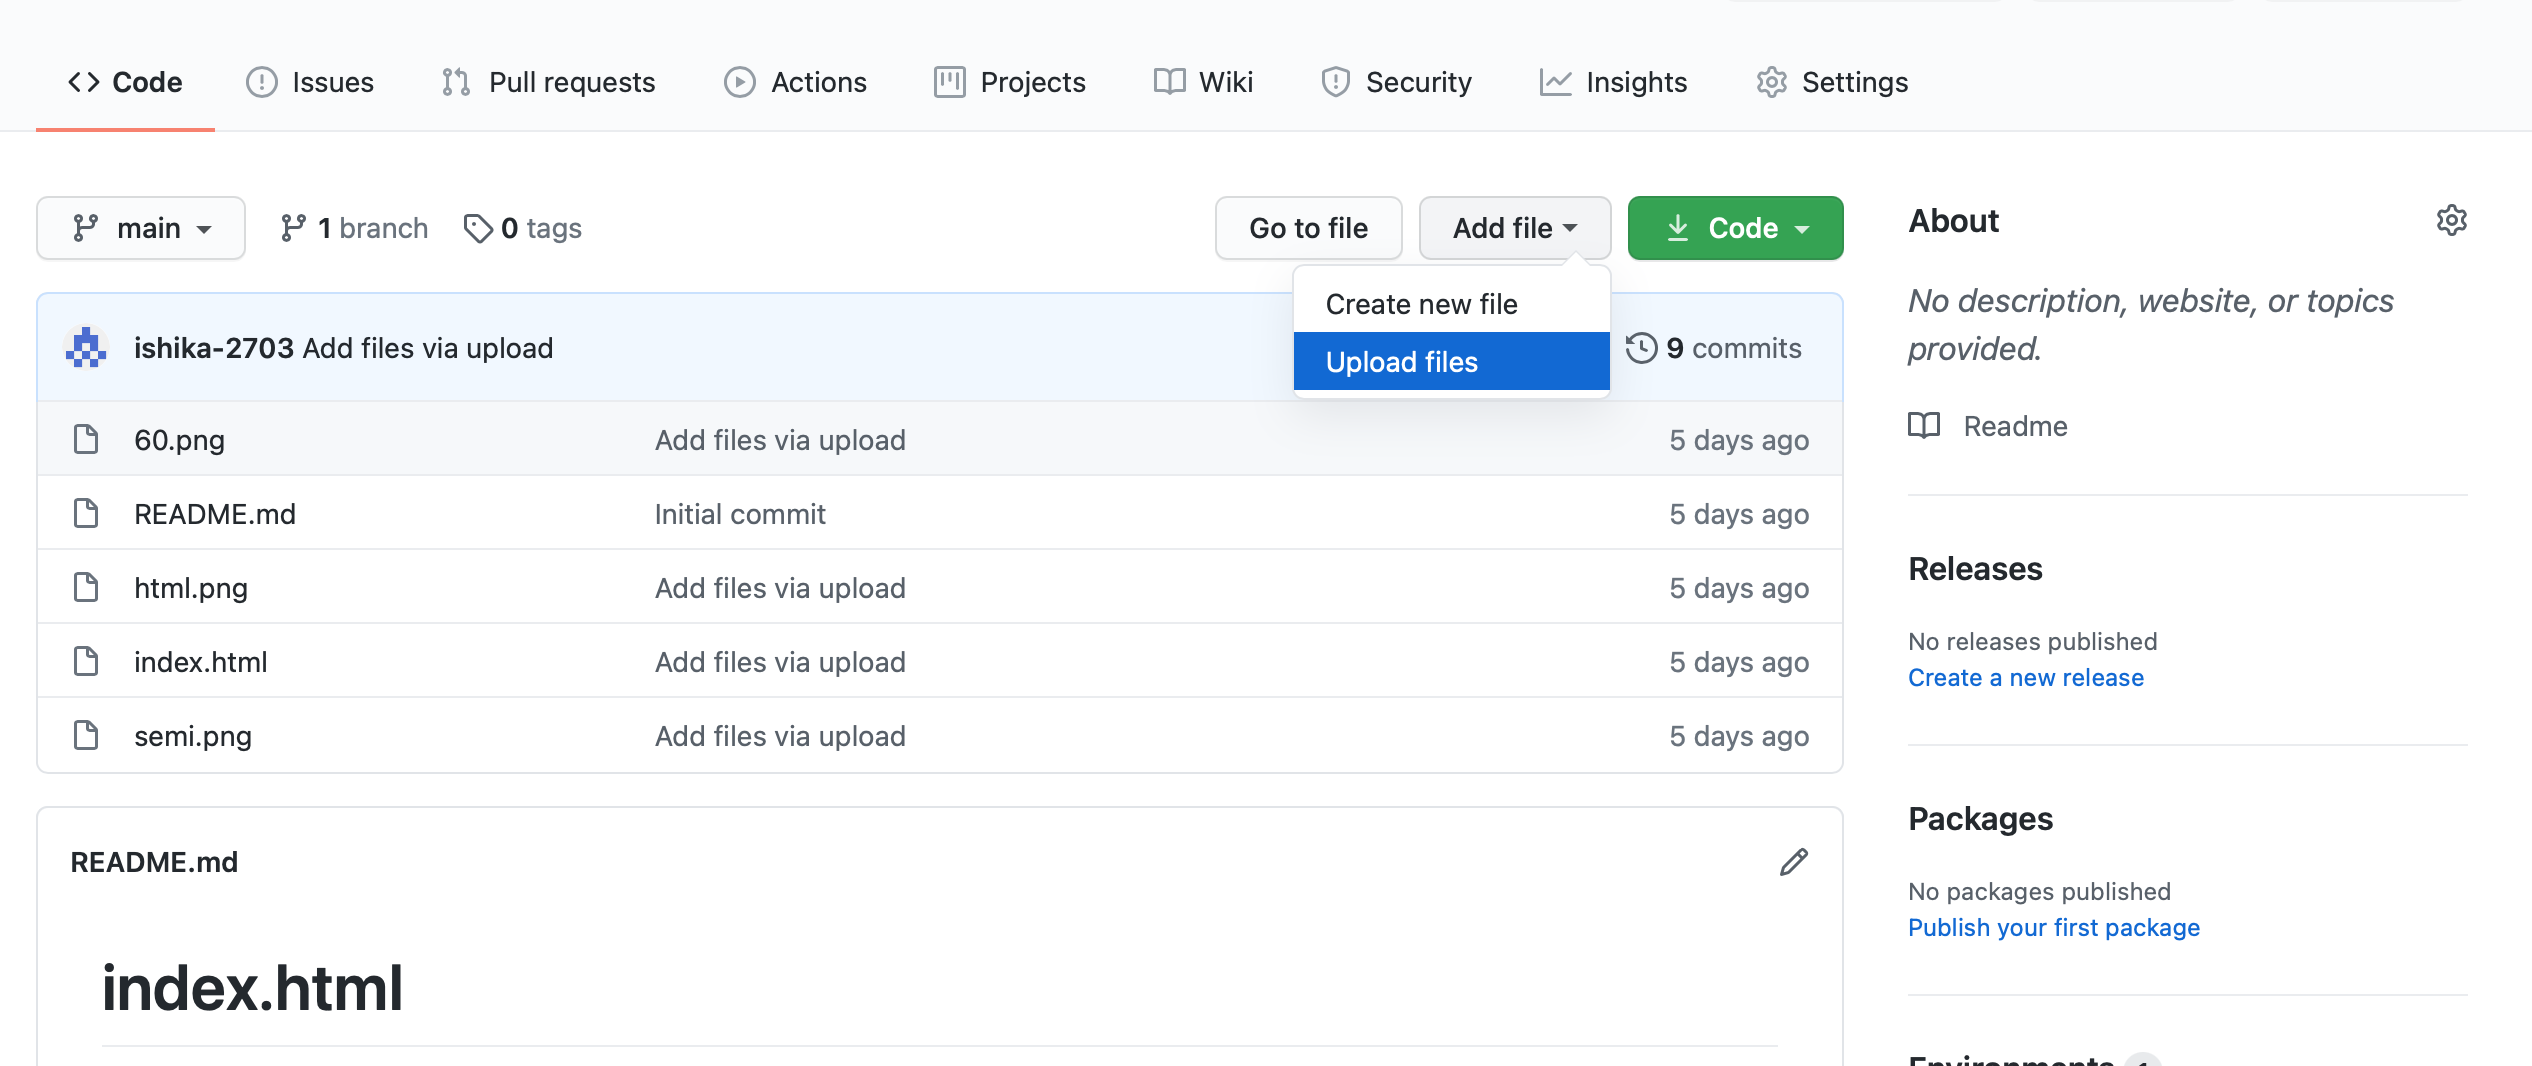Image resolution: width=2532 pixels, height=1066 pixels.
Task: Click the branch icon beside 1 branch
Action: click(292, 228)
